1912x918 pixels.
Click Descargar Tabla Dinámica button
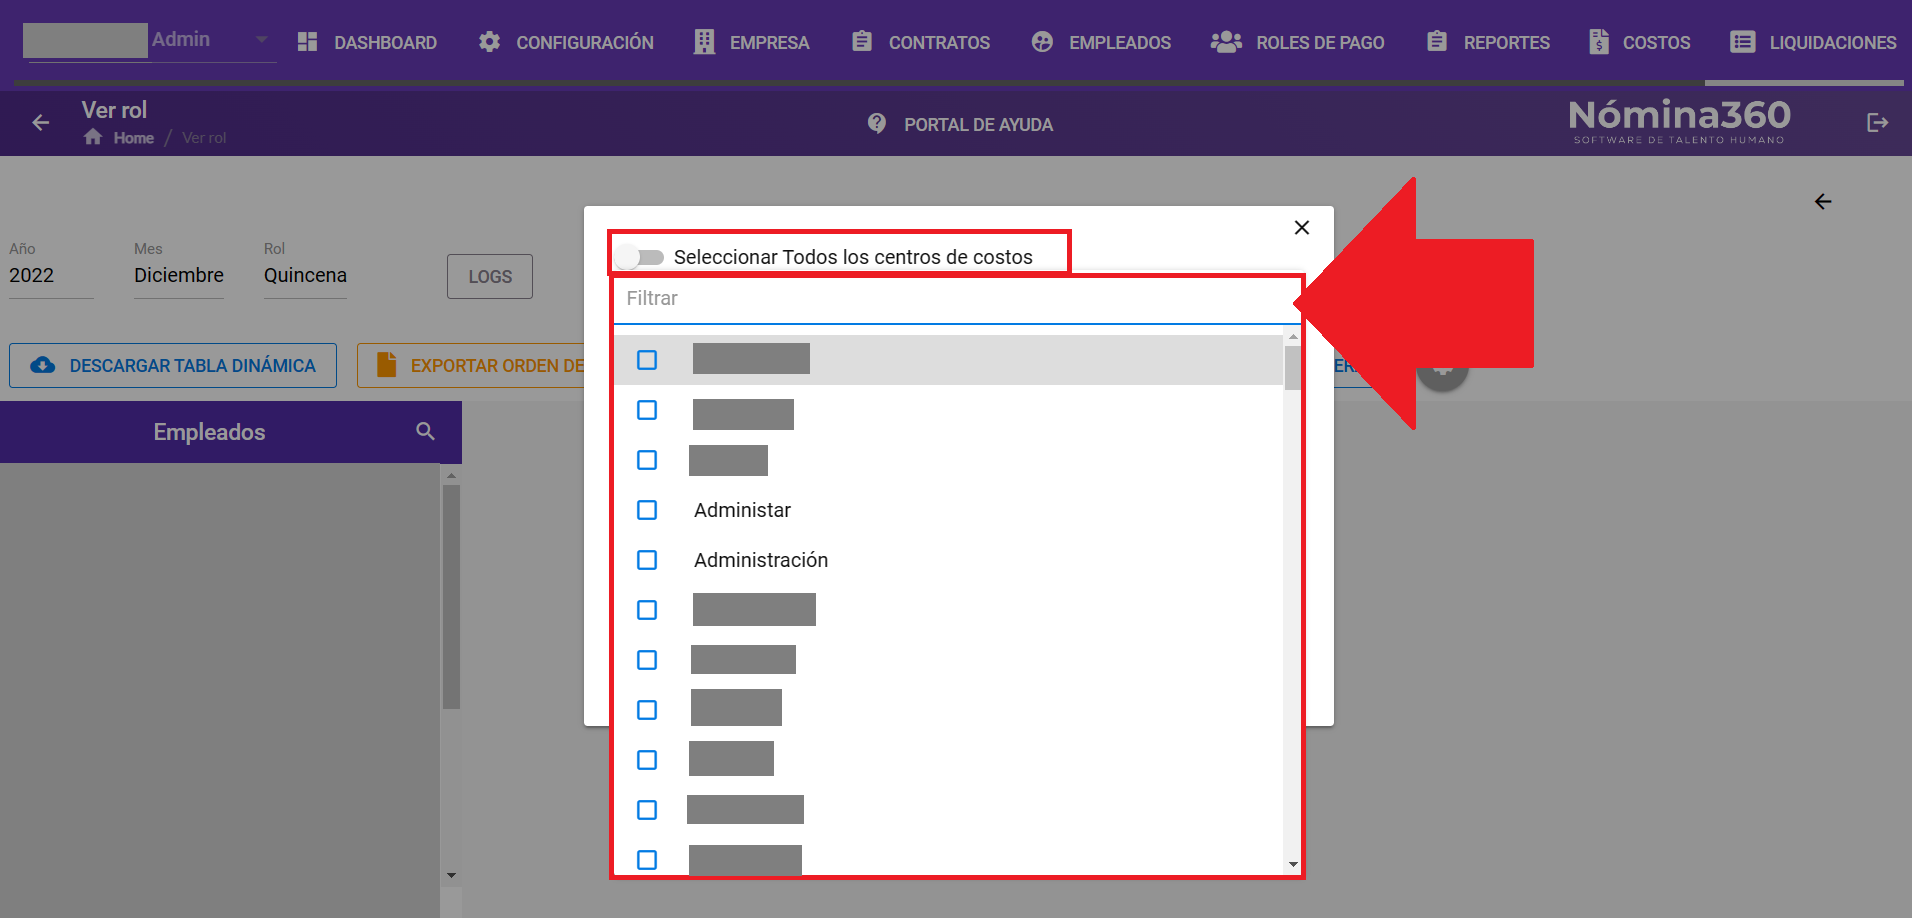click(173, 366)
